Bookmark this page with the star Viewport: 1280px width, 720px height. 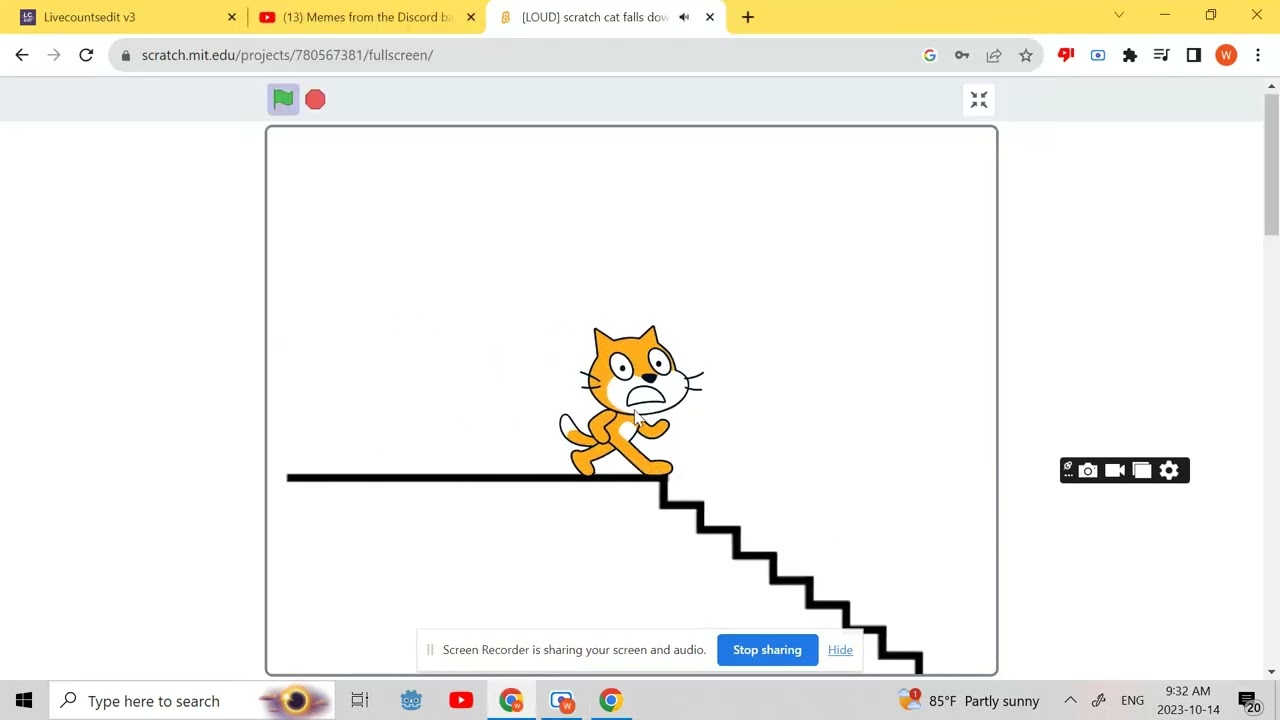pyautogui.click(x=1026, y=55)
